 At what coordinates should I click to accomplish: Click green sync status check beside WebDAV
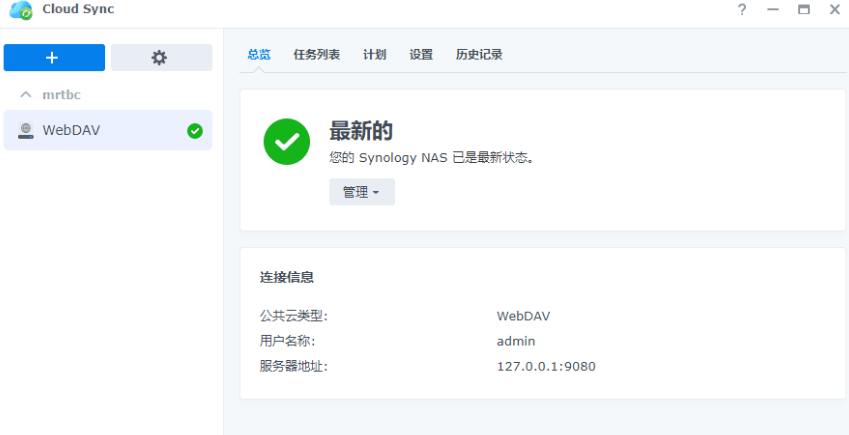coord(195,131)
